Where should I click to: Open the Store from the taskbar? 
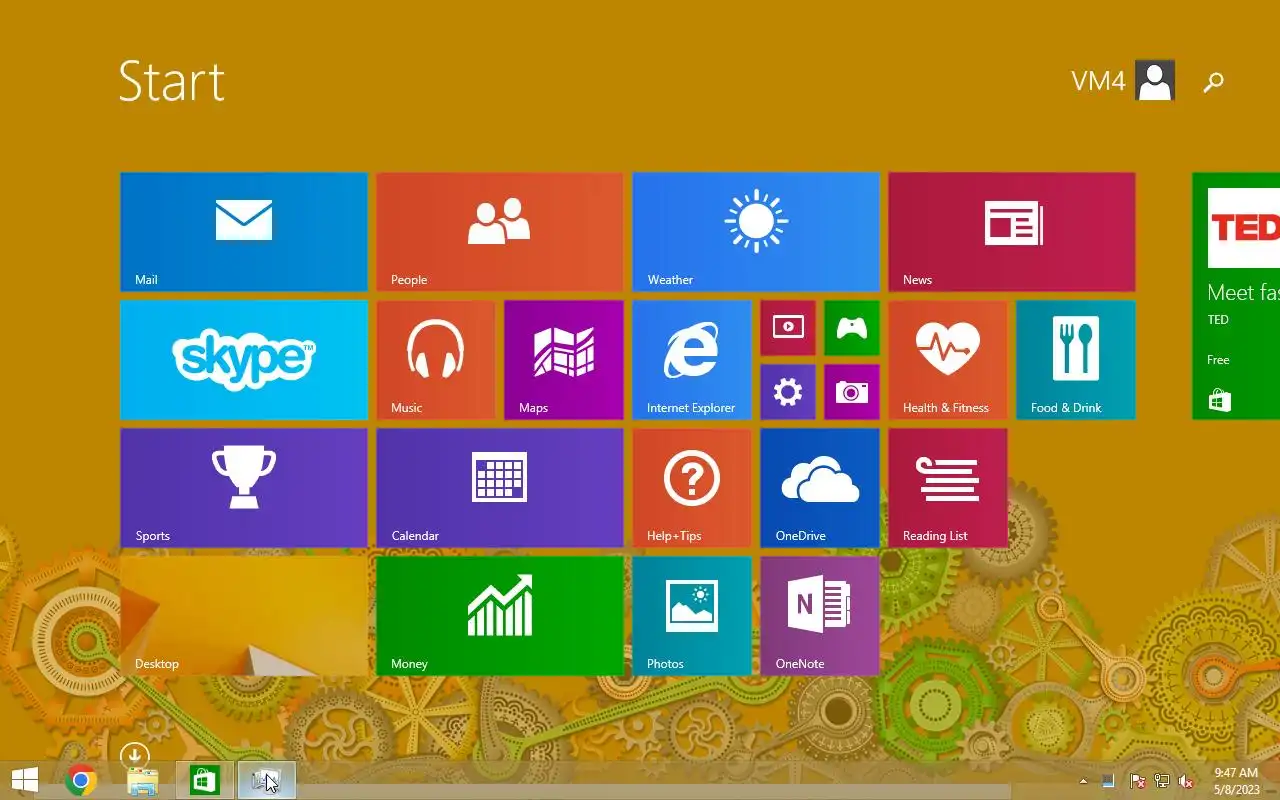(205, 780)
